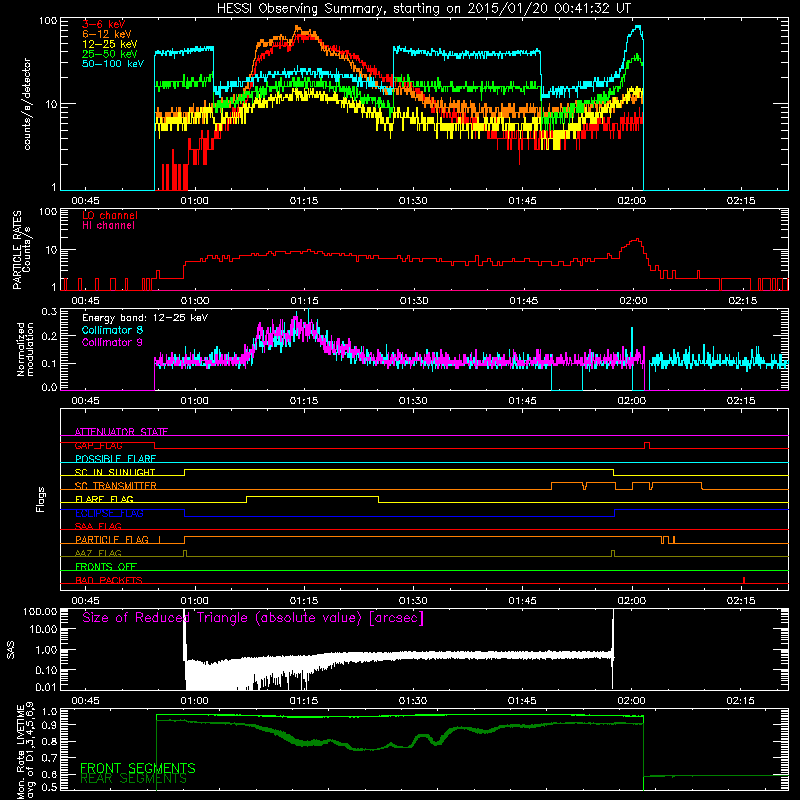Click the FLARE_FLAG label
The width and height of the screenshot is (800, 800).
pos(104,499)
